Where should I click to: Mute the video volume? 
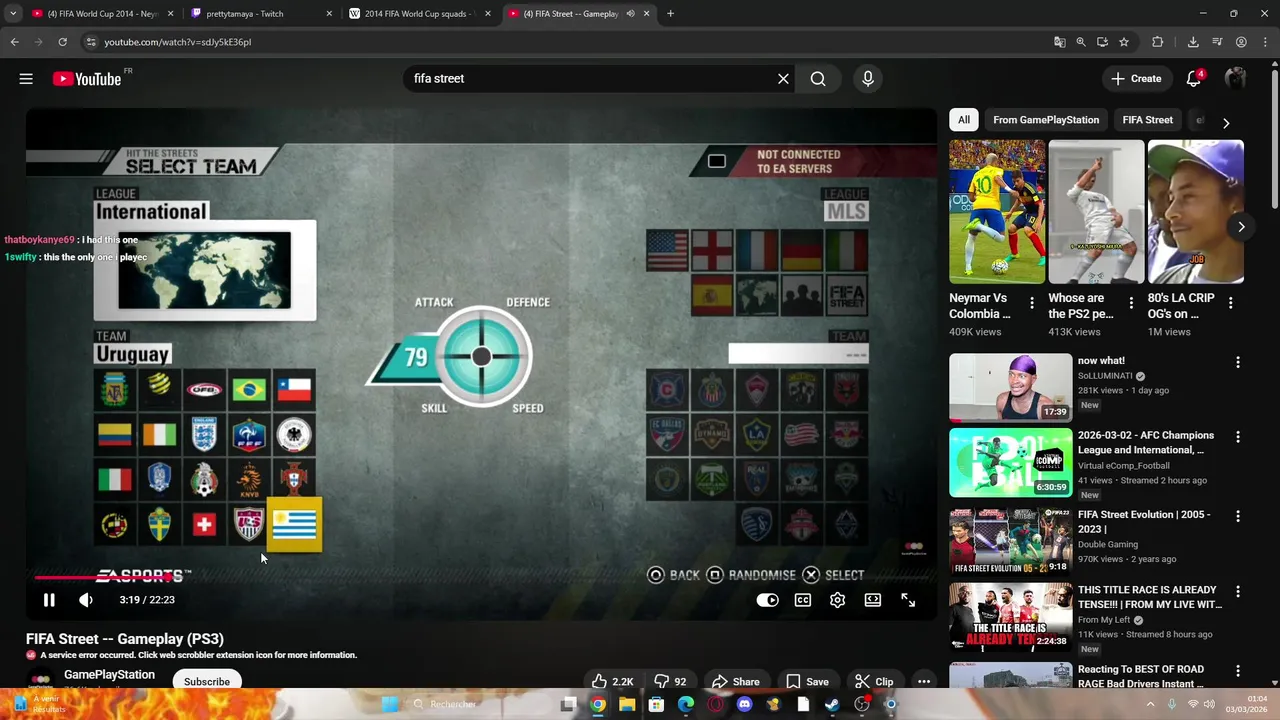pos(86,600)
